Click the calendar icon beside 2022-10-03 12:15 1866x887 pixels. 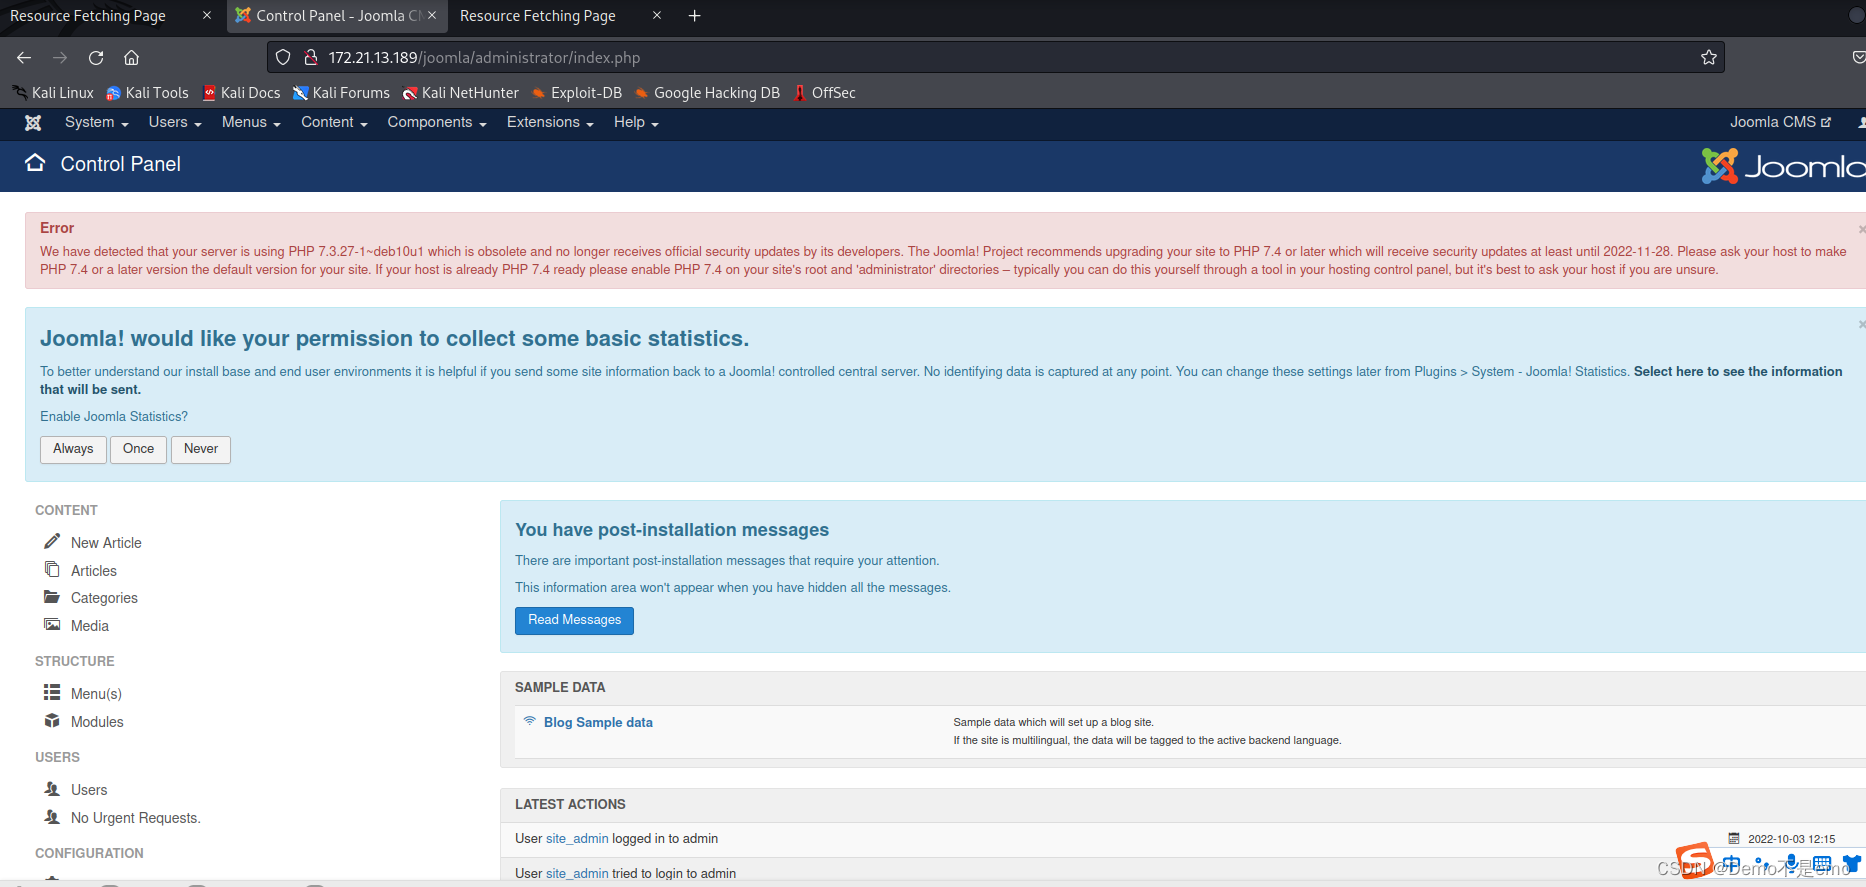[x=1734, y=839]
